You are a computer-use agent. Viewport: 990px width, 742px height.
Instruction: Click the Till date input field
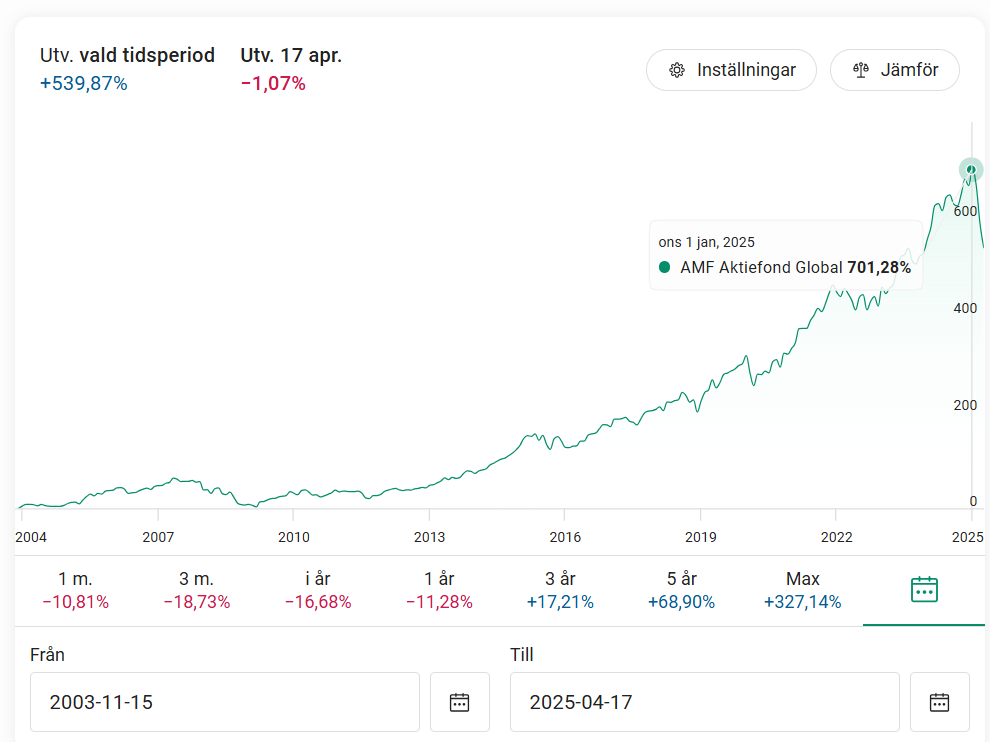704,702
